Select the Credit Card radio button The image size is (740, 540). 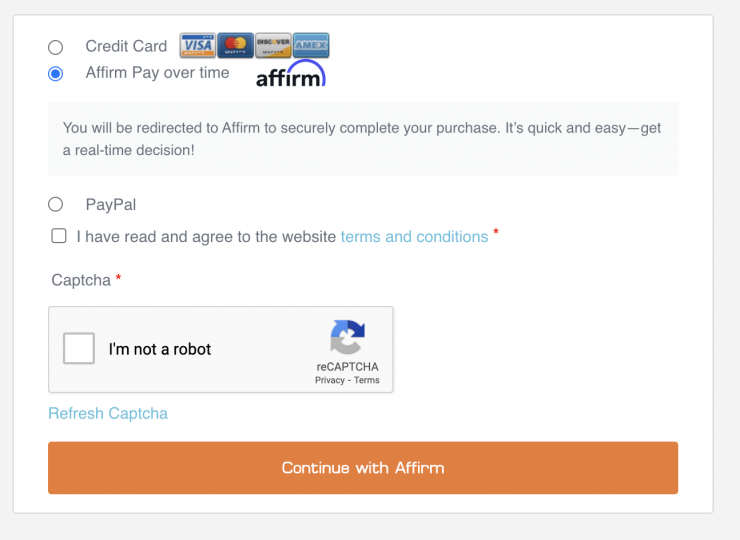[x=56, y=47]
